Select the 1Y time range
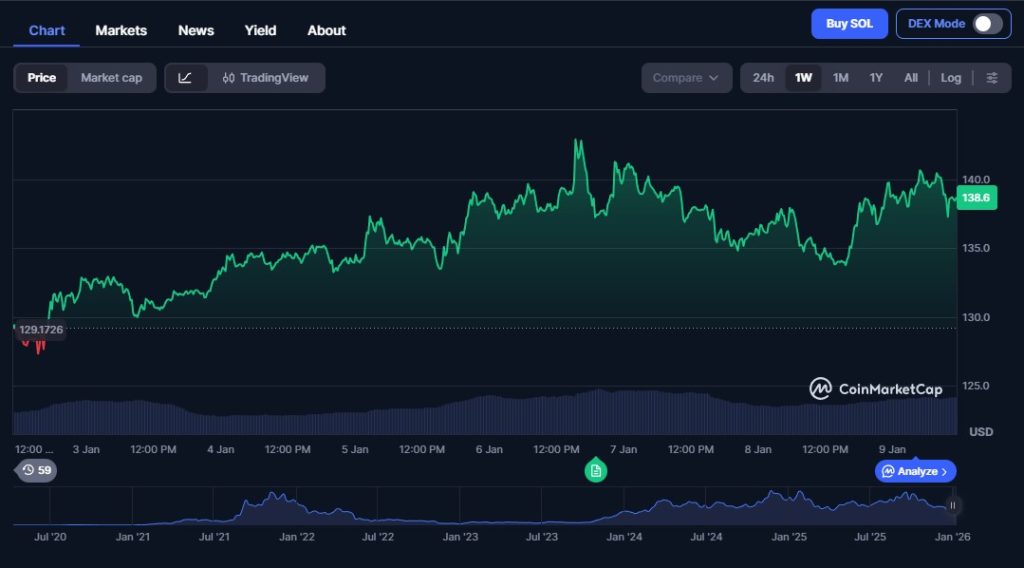Image resolution: width=1024 pixels, height=568 pixels. pos(876,78)
